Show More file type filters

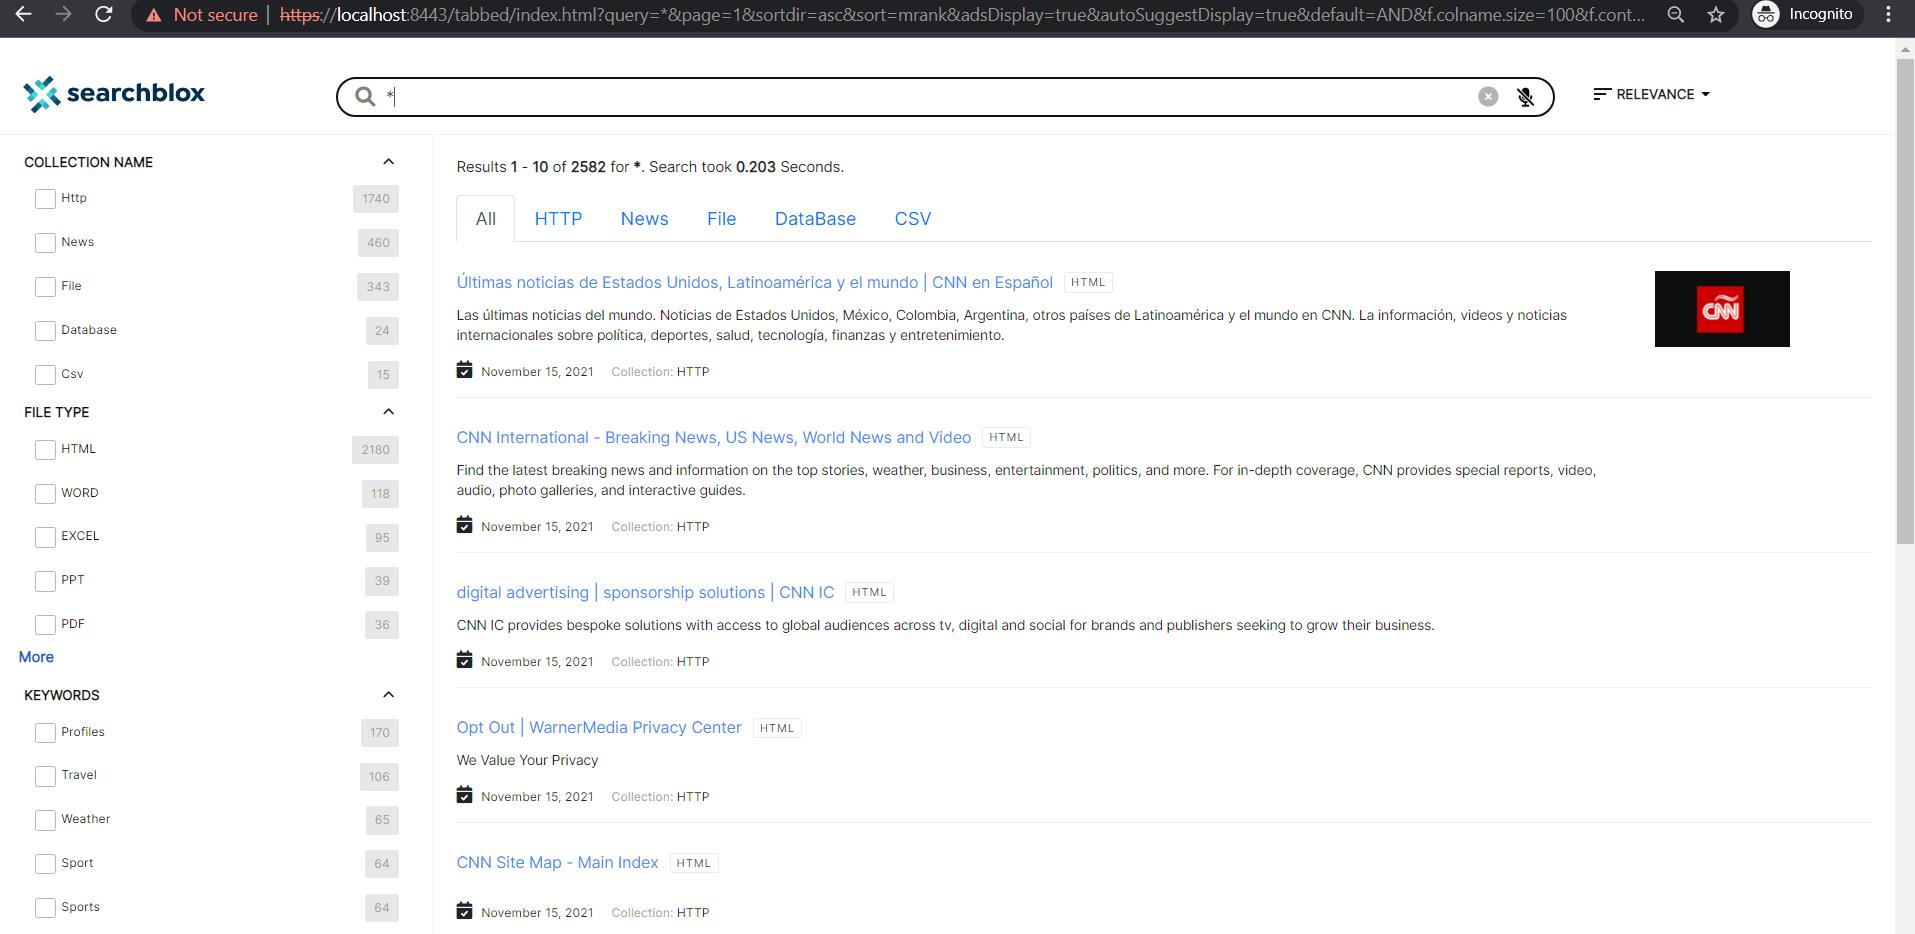[36, 657]
